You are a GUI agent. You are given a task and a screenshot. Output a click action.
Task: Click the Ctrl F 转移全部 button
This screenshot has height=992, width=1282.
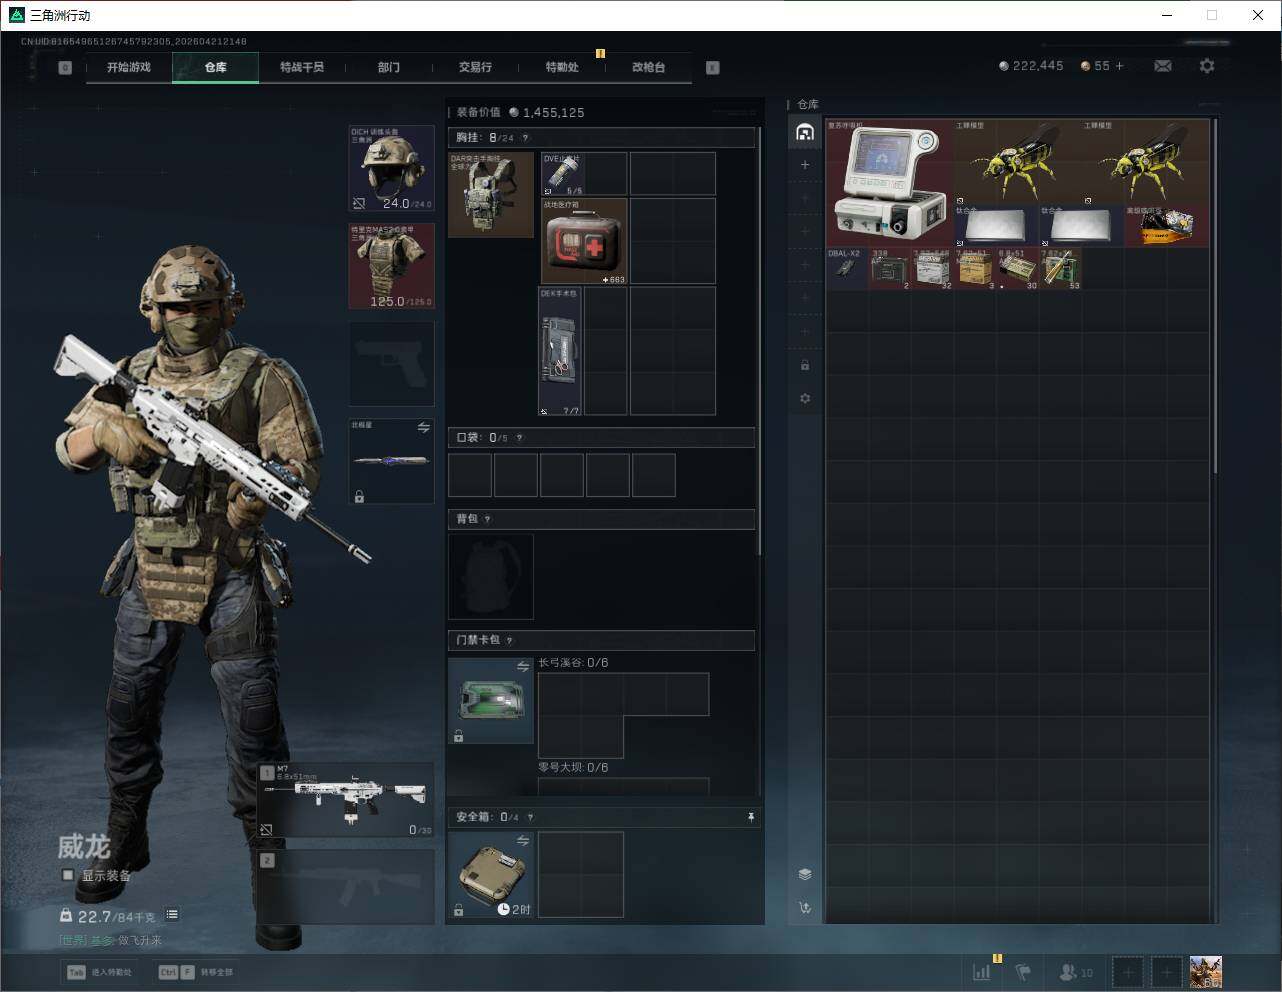(x=196, y=972)
